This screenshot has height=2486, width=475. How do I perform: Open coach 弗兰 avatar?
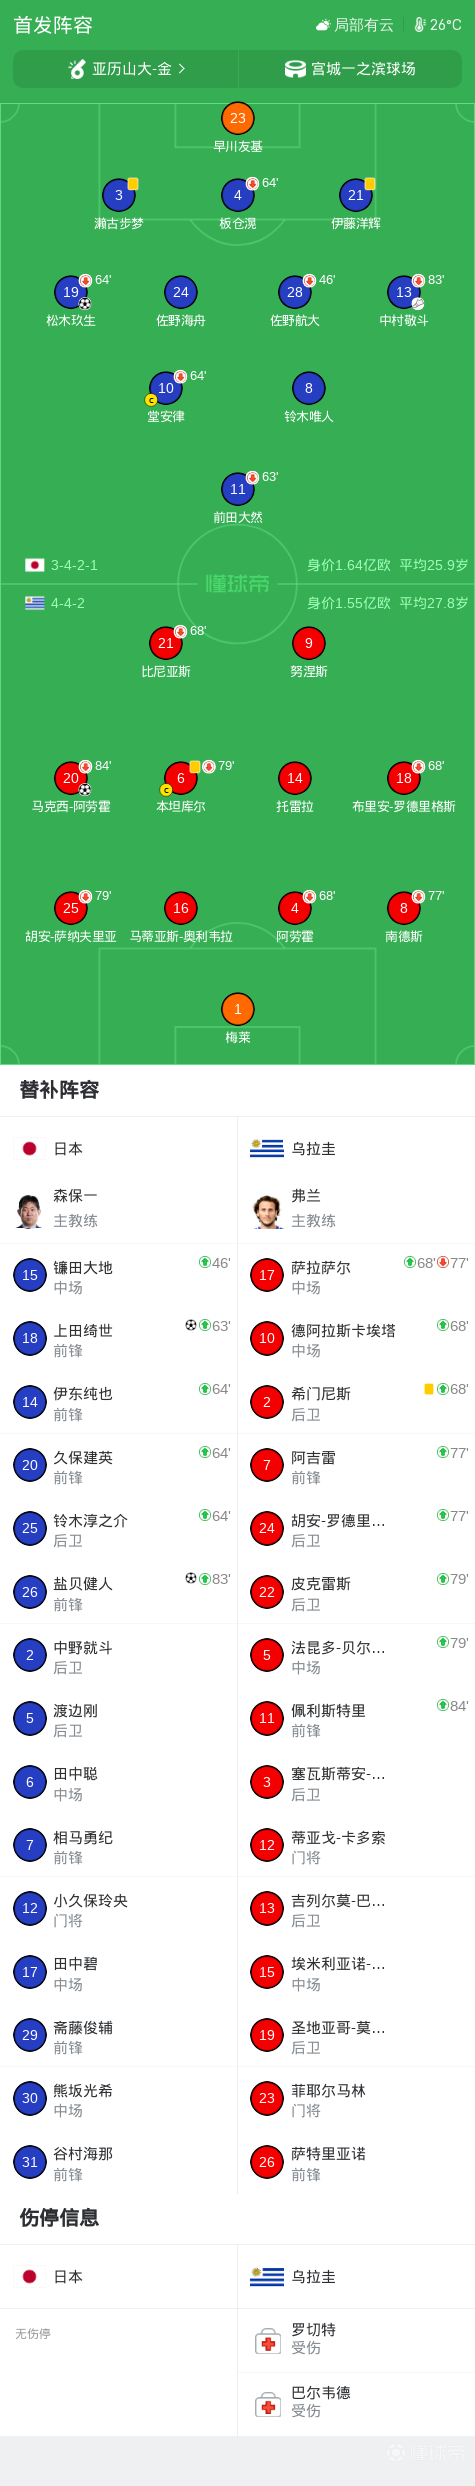click(267, 1209)
